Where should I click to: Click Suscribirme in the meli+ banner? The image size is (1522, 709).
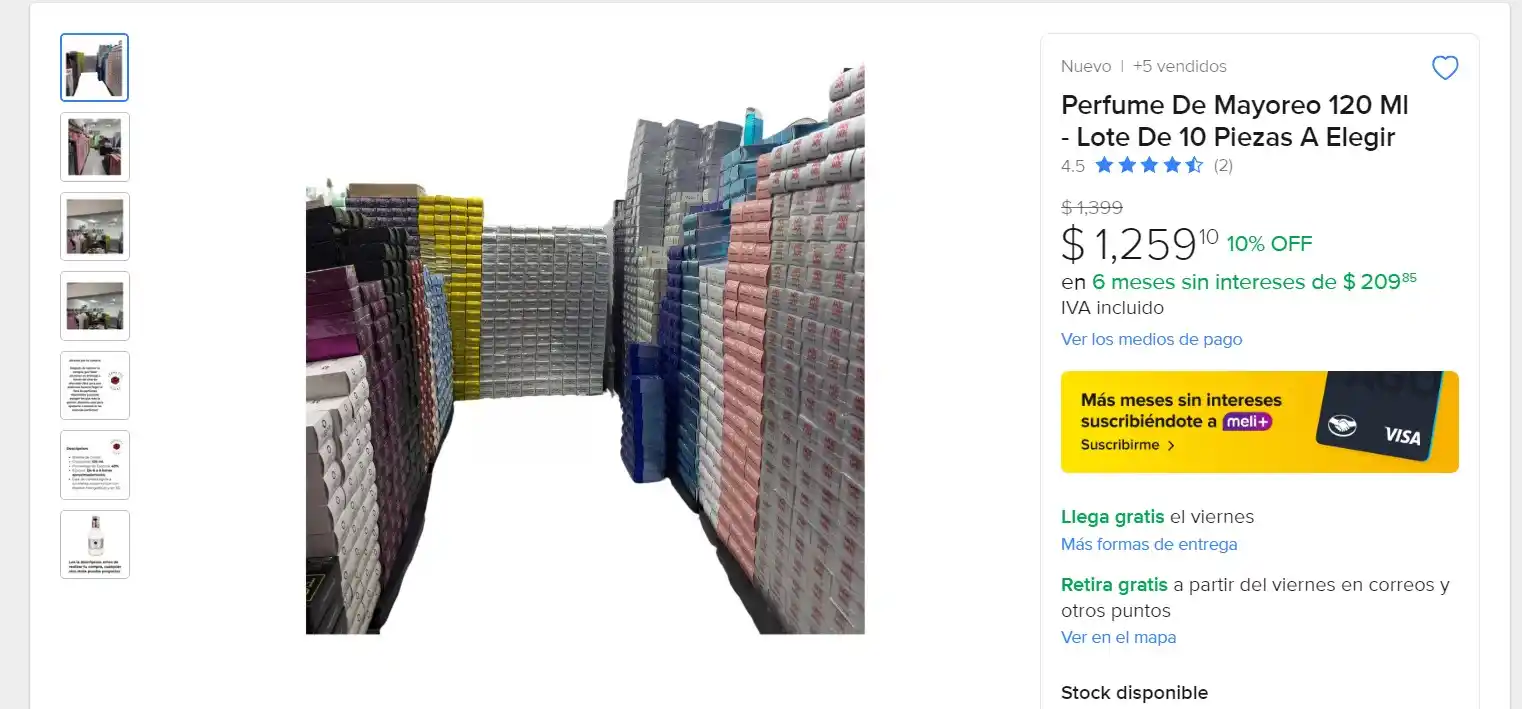pos(1127,445)
